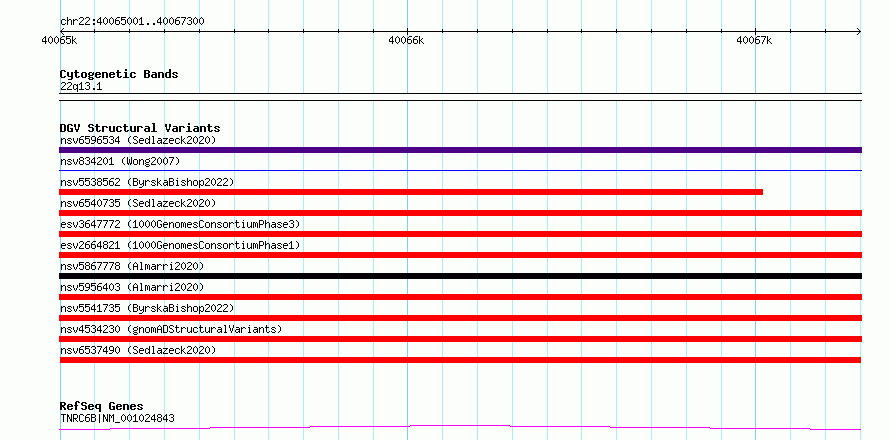Click the red nsv6537490 variant bar
The height and width of the screenshot is (440, 890).
[x=460, y=360]
